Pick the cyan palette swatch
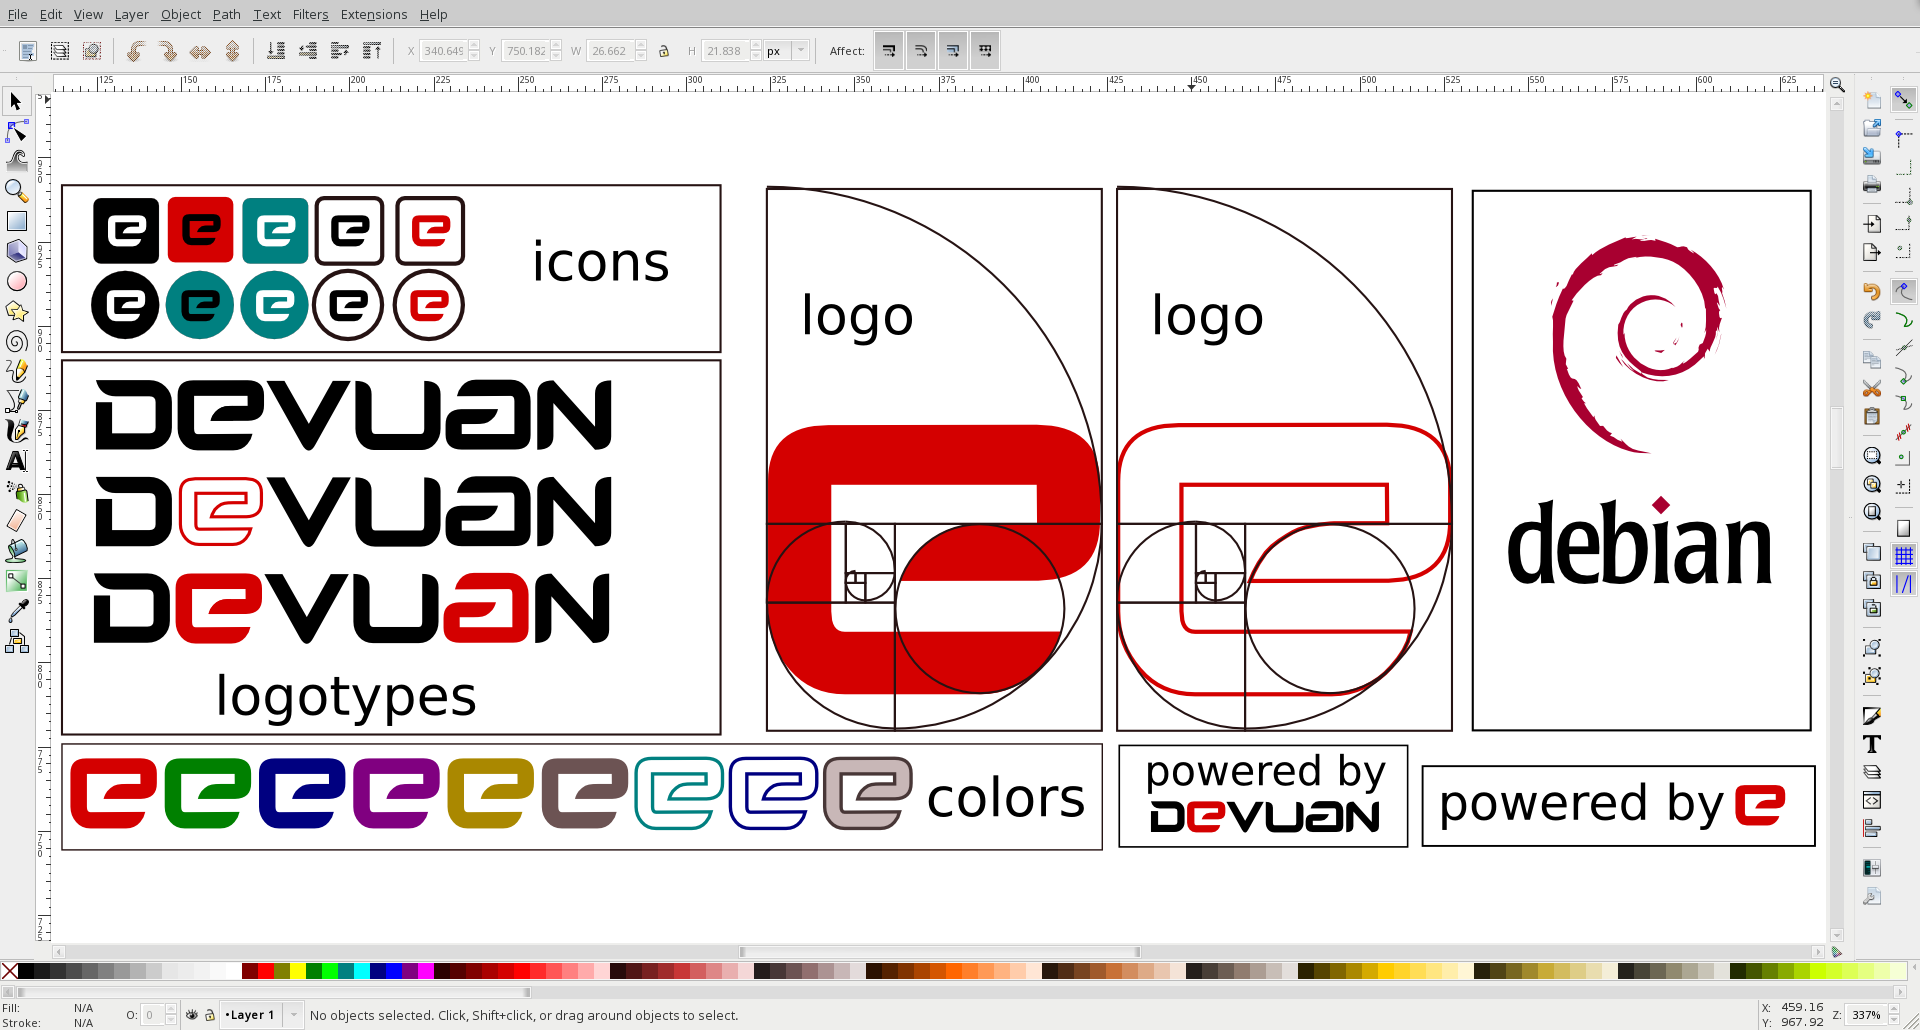 pos(361,971)
